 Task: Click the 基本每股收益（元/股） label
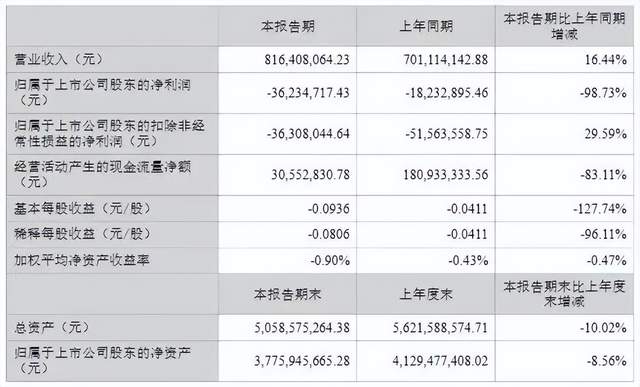(83, 209)
